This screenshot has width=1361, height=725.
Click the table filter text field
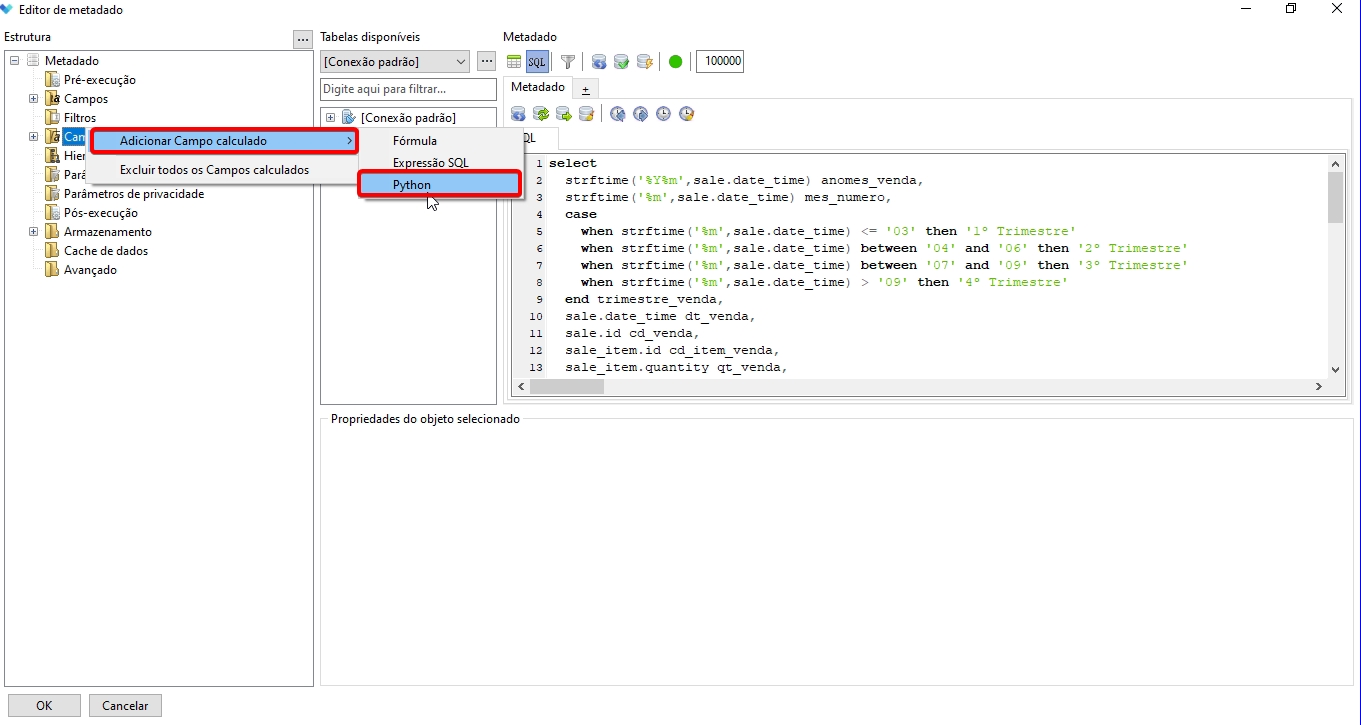408,90
